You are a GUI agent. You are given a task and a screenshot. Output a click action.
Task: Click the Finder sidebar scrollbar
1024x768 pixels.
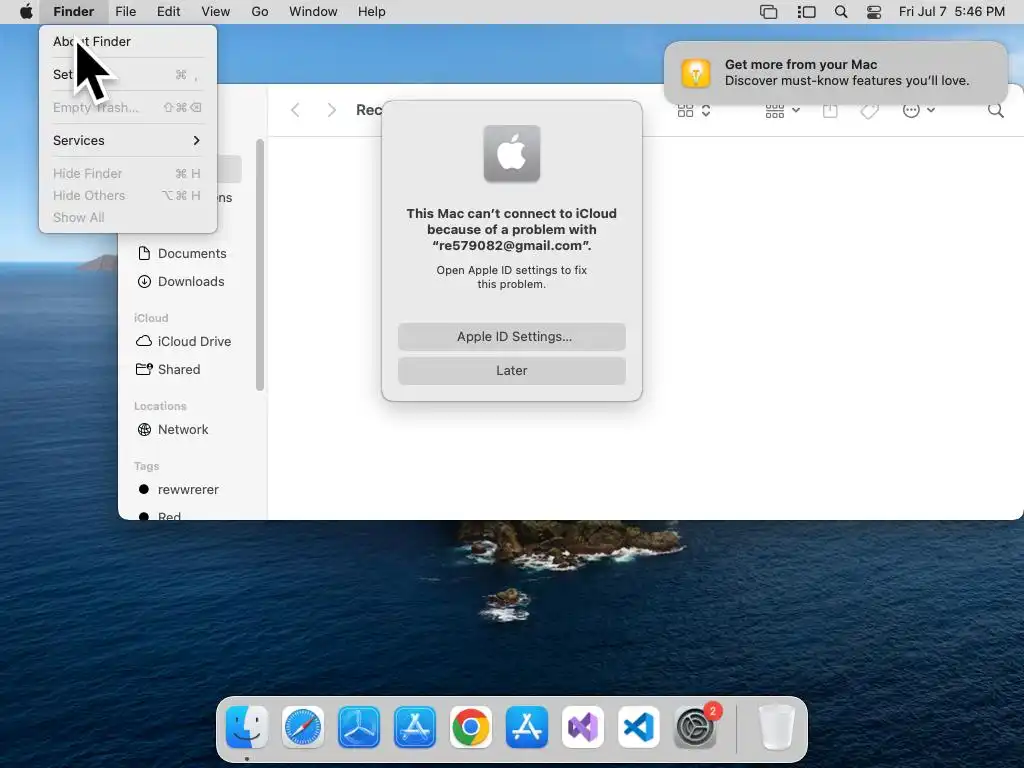pos(260,264)
